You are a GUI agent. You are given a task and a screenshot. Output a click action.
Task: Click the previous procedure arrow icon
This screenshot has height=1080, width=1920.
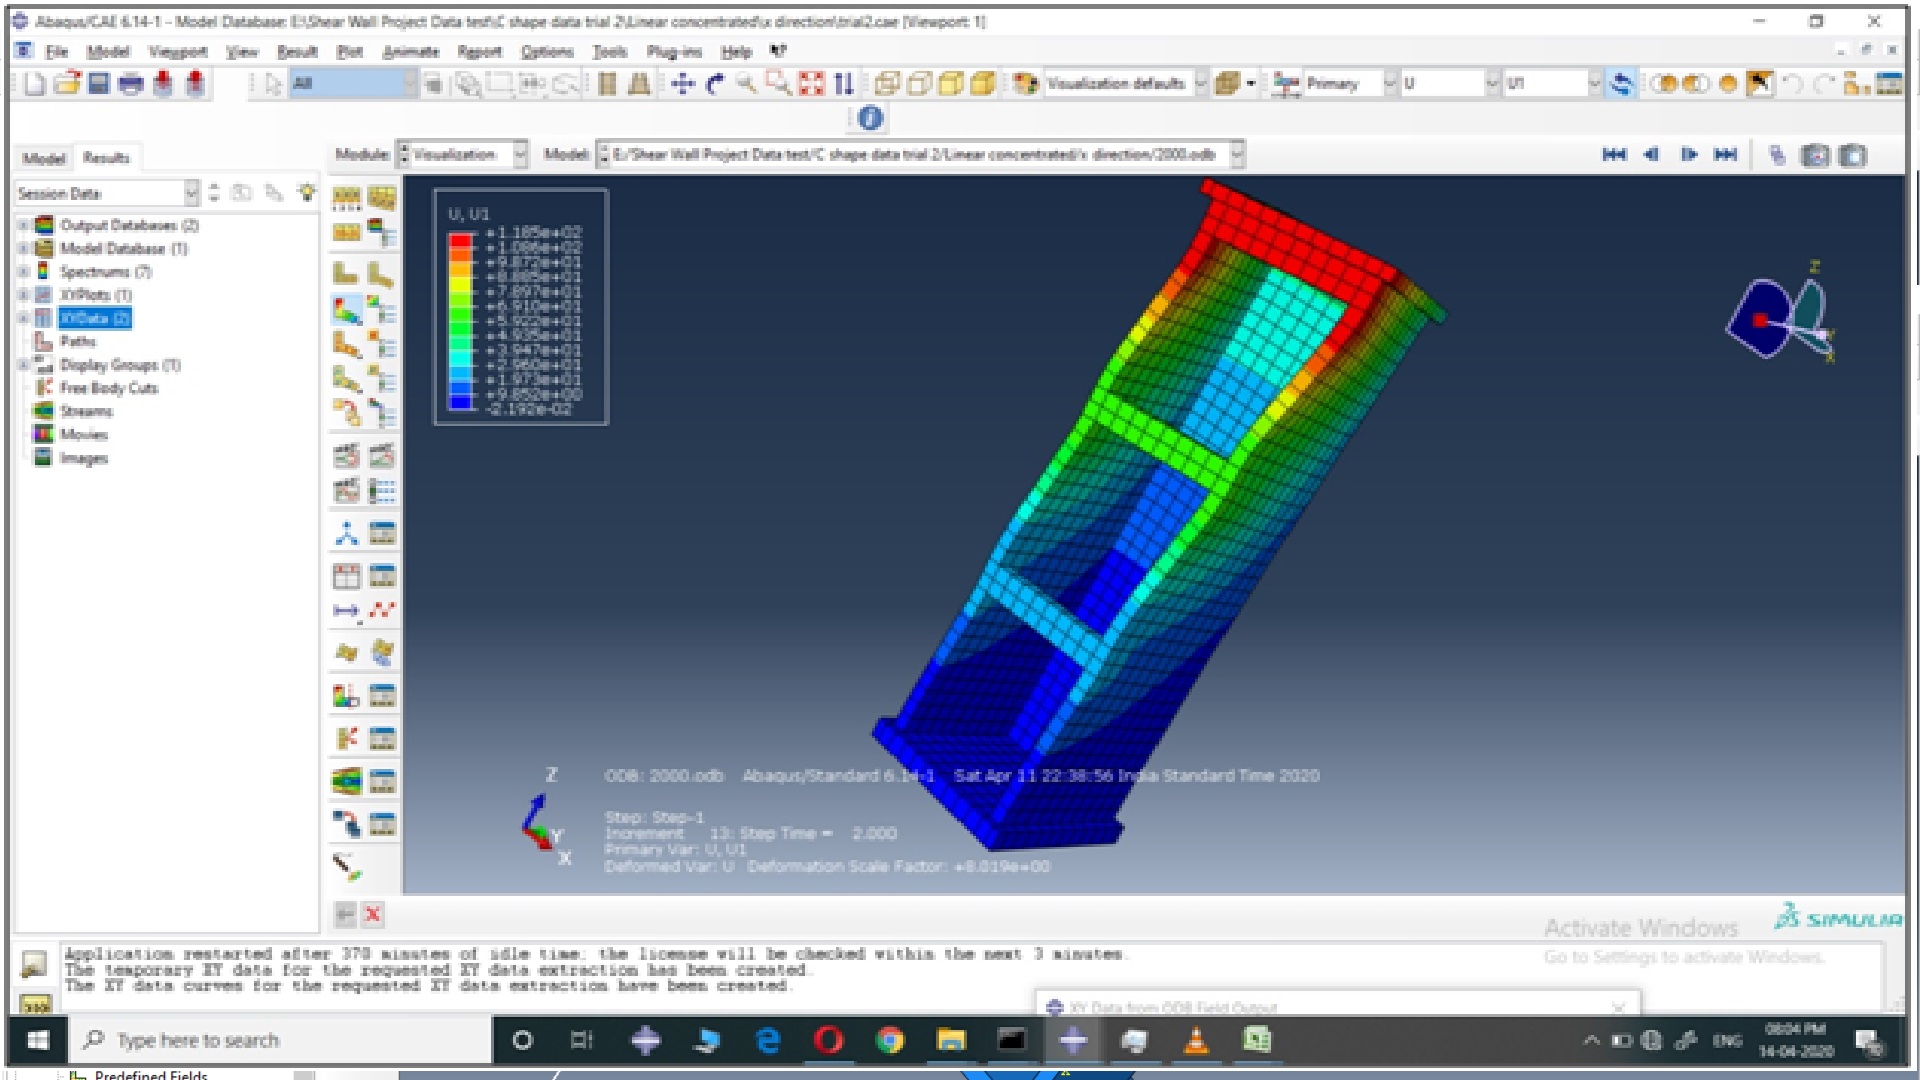coord(345,914)
